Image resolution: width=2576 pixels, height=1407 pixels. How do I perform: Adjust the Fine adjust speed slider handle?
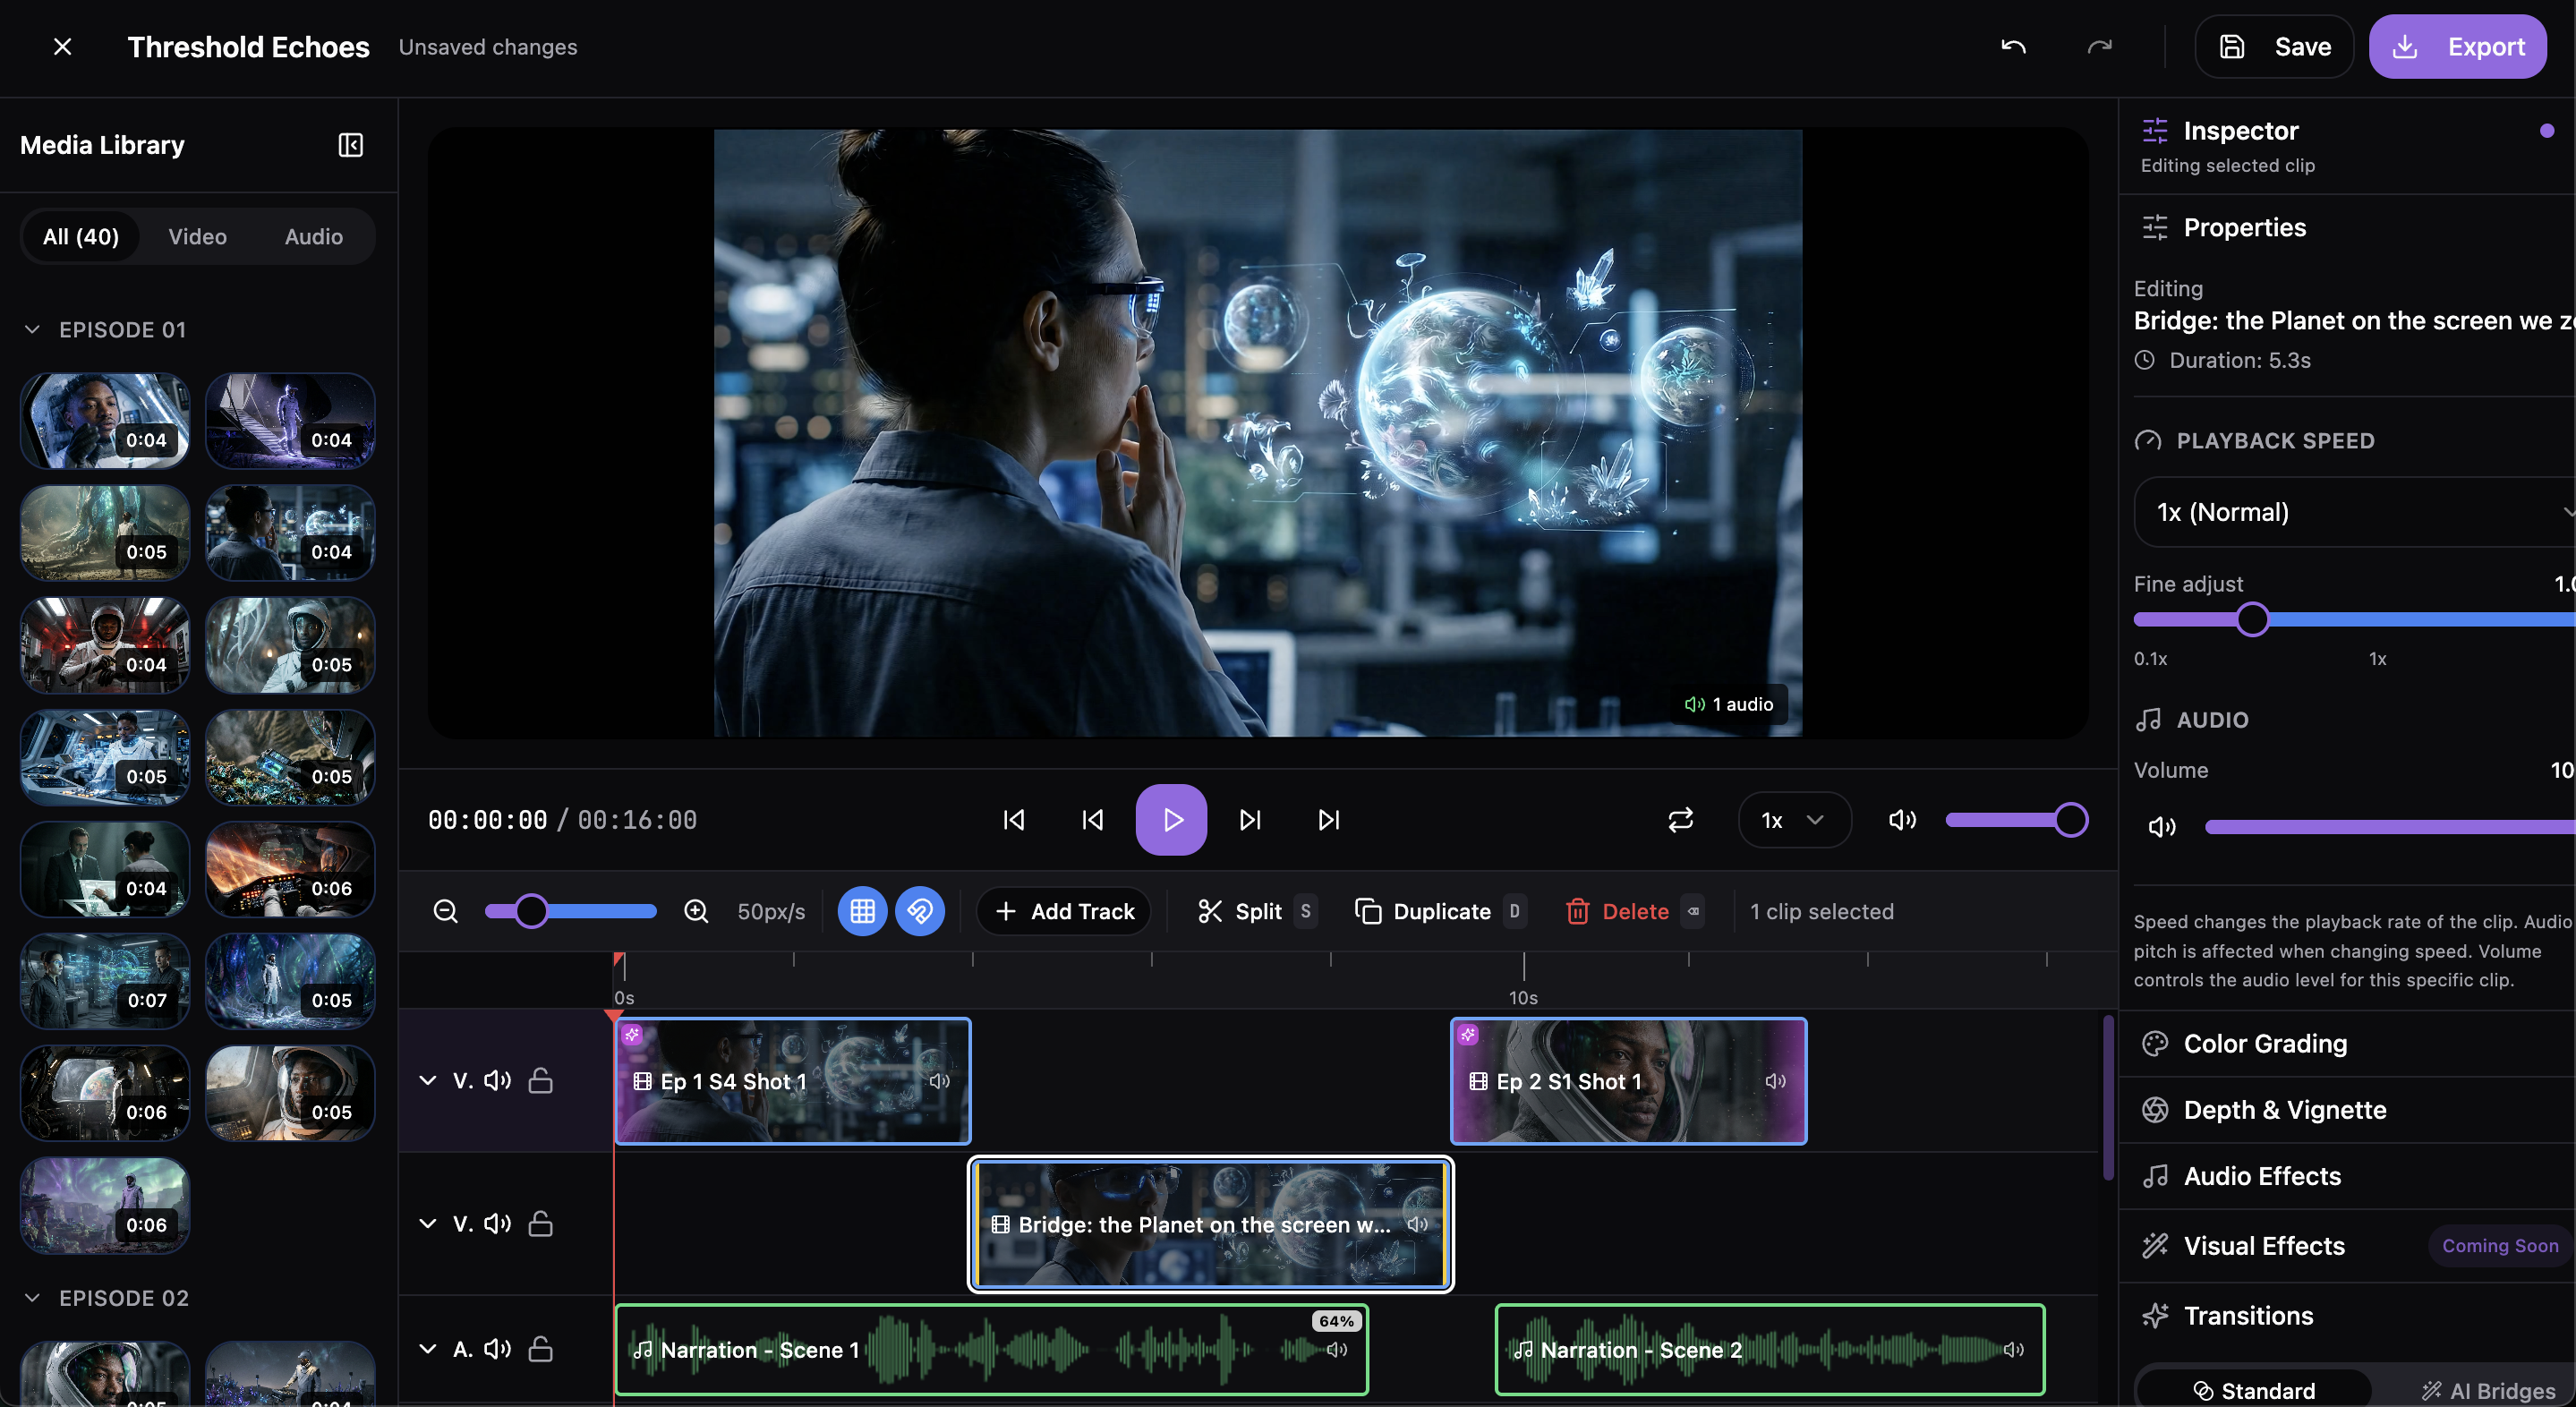point(2252,620)
